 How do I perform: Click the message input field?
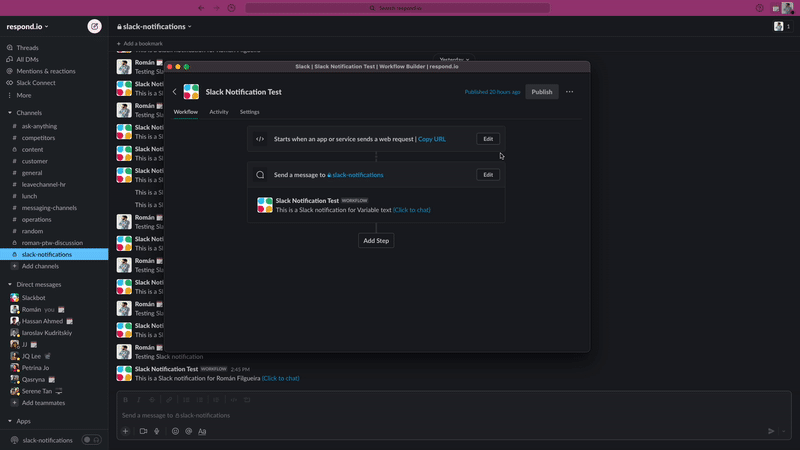pos(454,415)
